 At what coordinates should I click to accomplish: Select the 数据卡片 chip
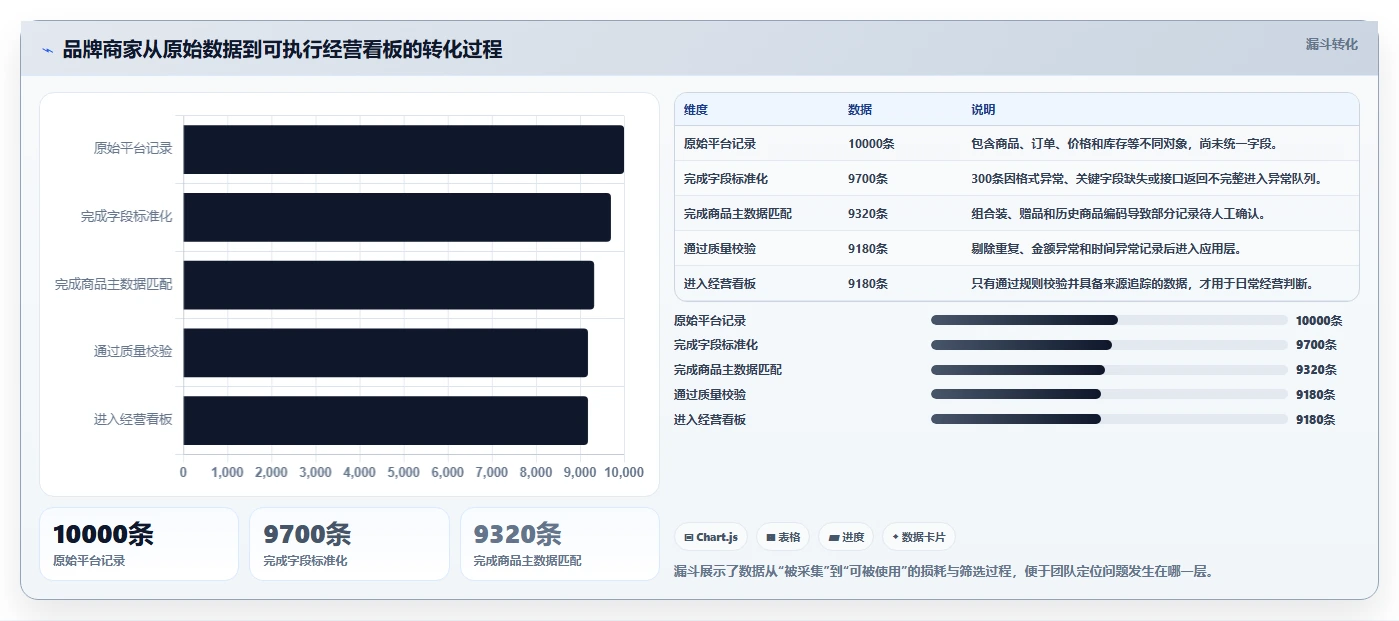(918, 537)
